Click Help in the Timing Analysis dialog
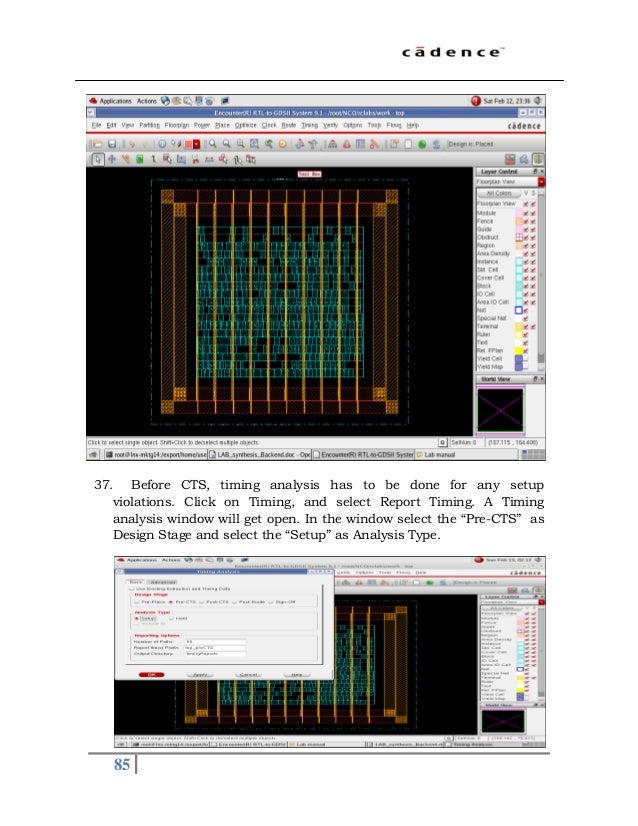638x826 pixels. [297, 674]
